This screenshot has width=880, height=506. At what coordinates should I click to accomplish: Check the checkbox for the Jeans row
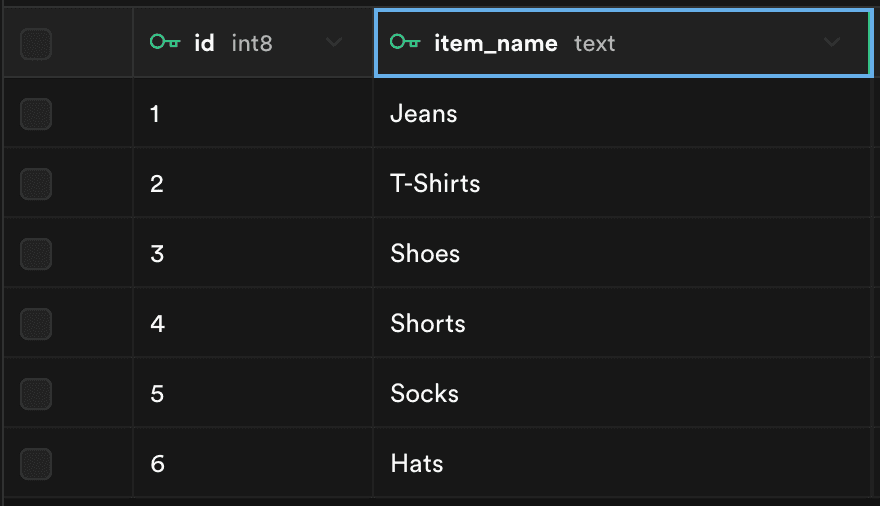click(36, 114)
